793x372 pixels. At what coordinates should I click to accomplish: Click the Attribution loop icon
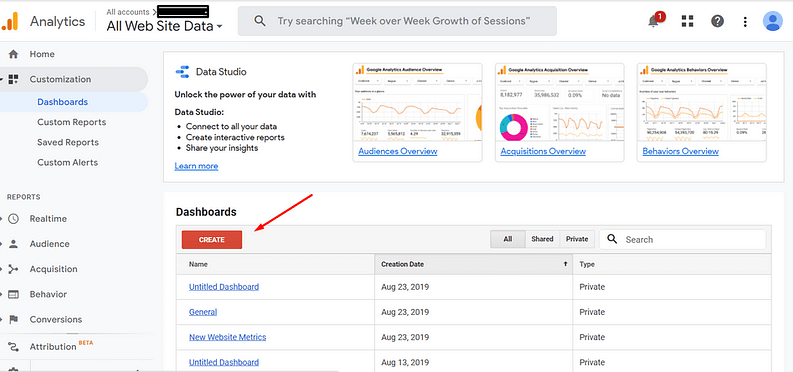[14, 347]
